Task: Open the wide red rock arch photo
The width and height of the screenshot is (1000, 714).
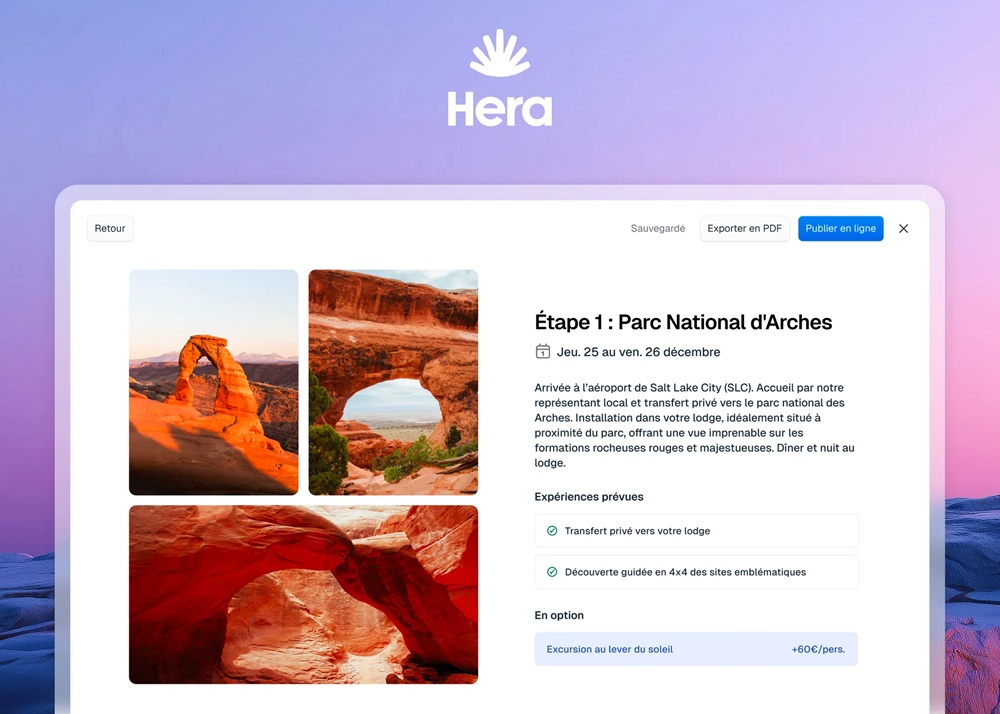Action: tap(304, 594)
